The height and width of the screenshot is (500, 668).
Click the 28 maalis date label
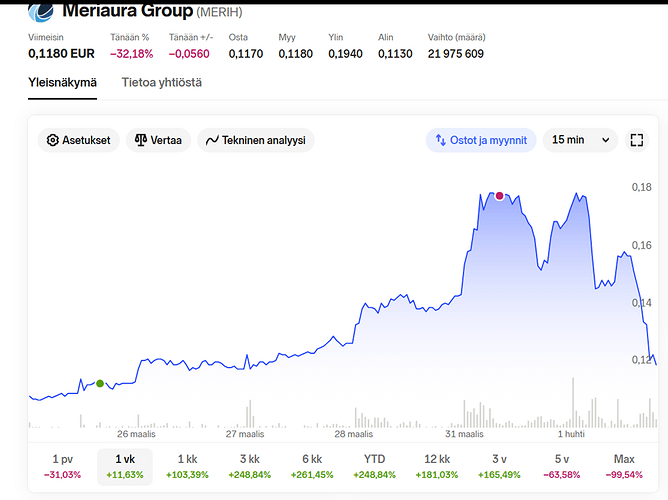(x=354, y=434)
